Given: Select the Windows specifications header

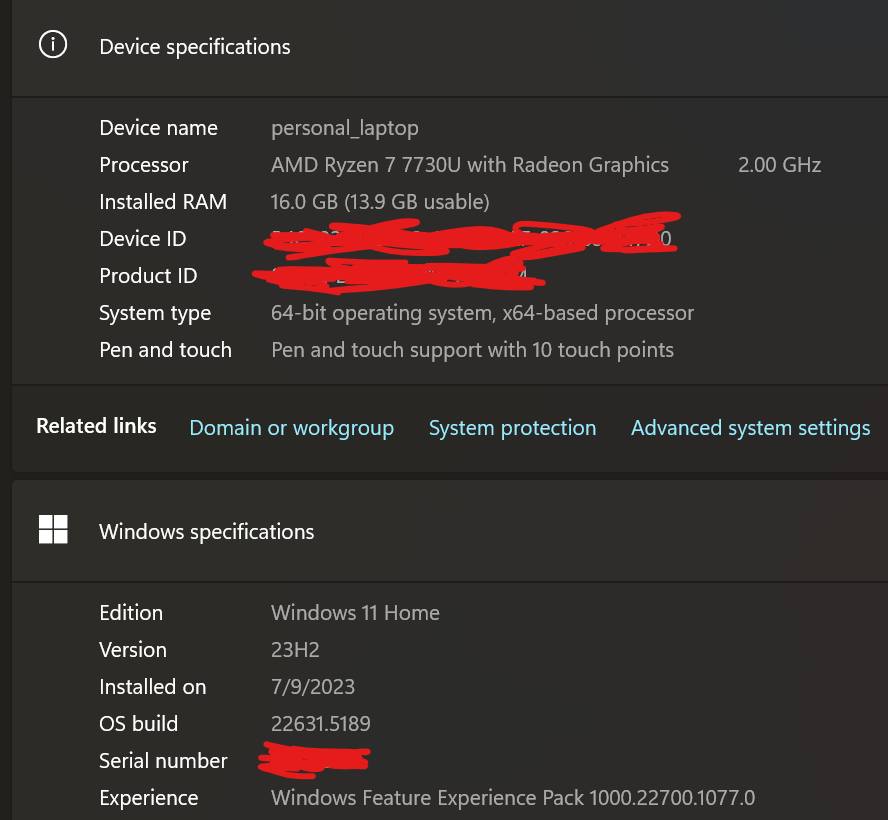Looking at the screenshot, I should click(207, 532).
